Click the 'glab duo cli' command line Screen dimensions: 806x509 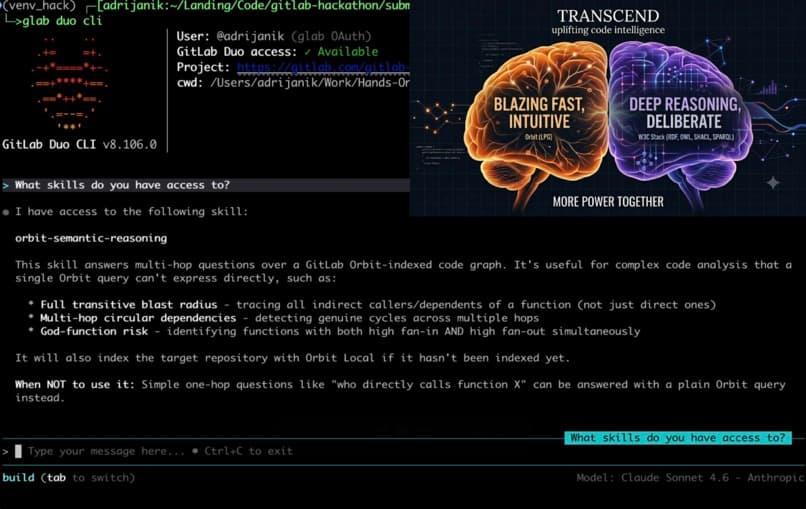click(x=62, y=21)
